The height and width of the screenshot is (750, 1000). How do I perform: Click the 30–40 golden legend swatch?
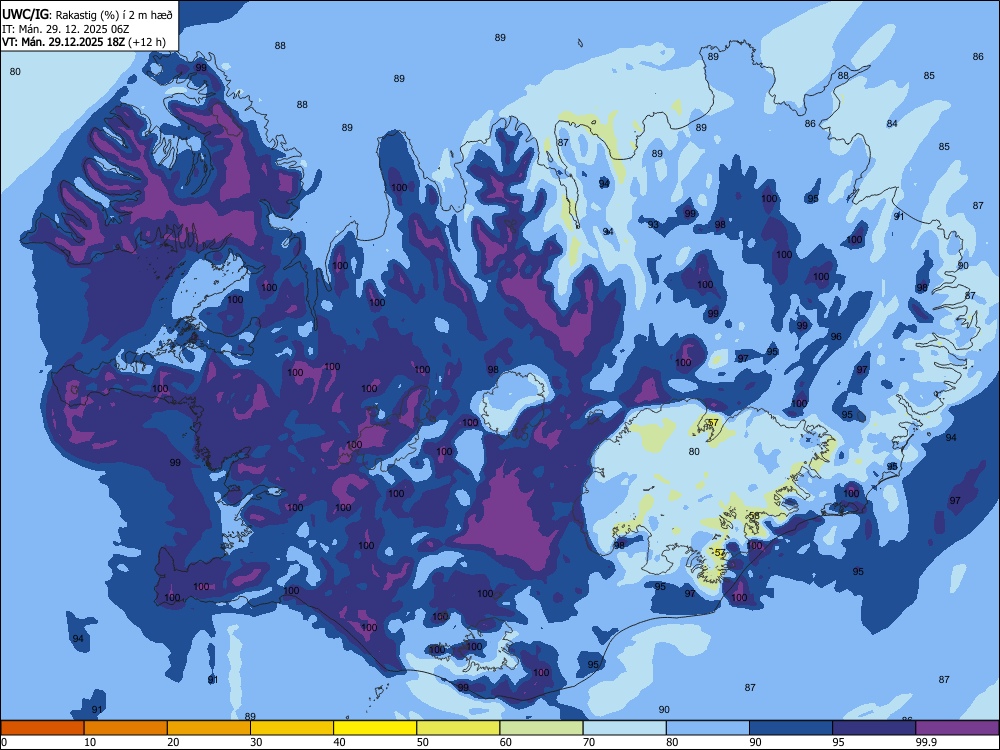click(x=292, y=728)
